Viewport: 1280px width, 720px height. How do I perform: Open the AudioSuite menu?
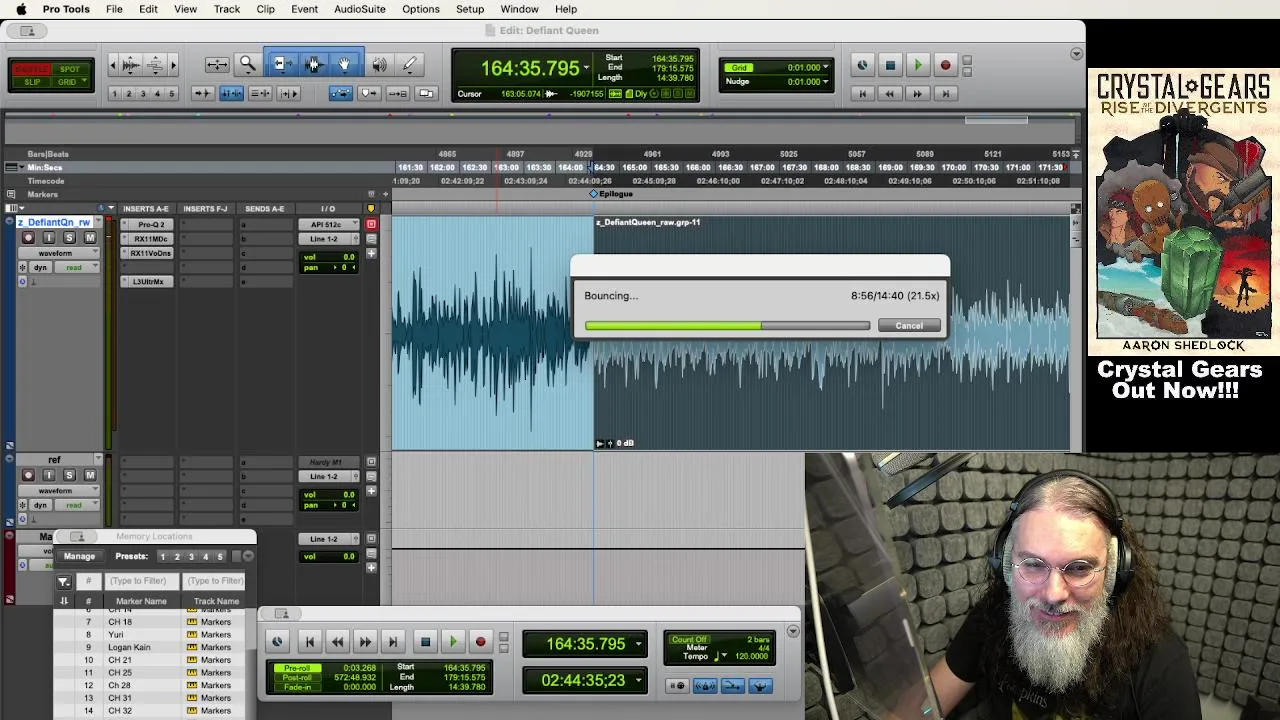(360, 9)
